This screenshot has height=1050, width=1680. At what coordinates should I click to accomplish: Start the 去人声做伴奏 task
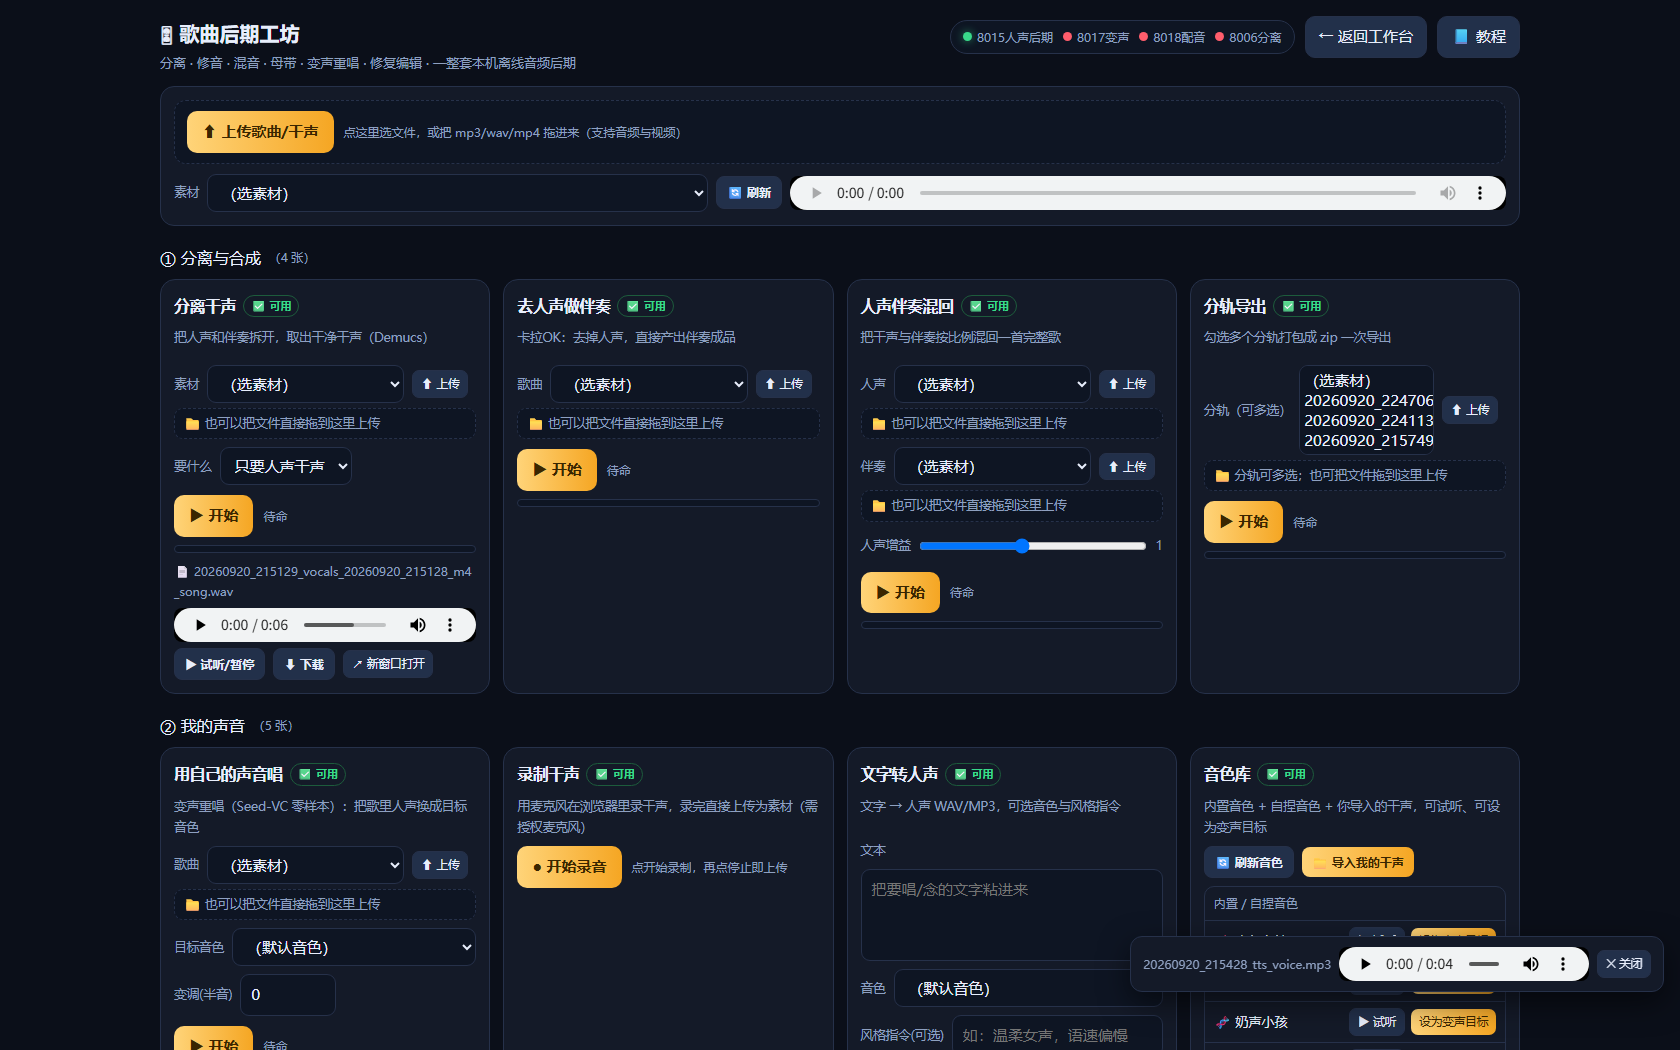pos(557,470)
